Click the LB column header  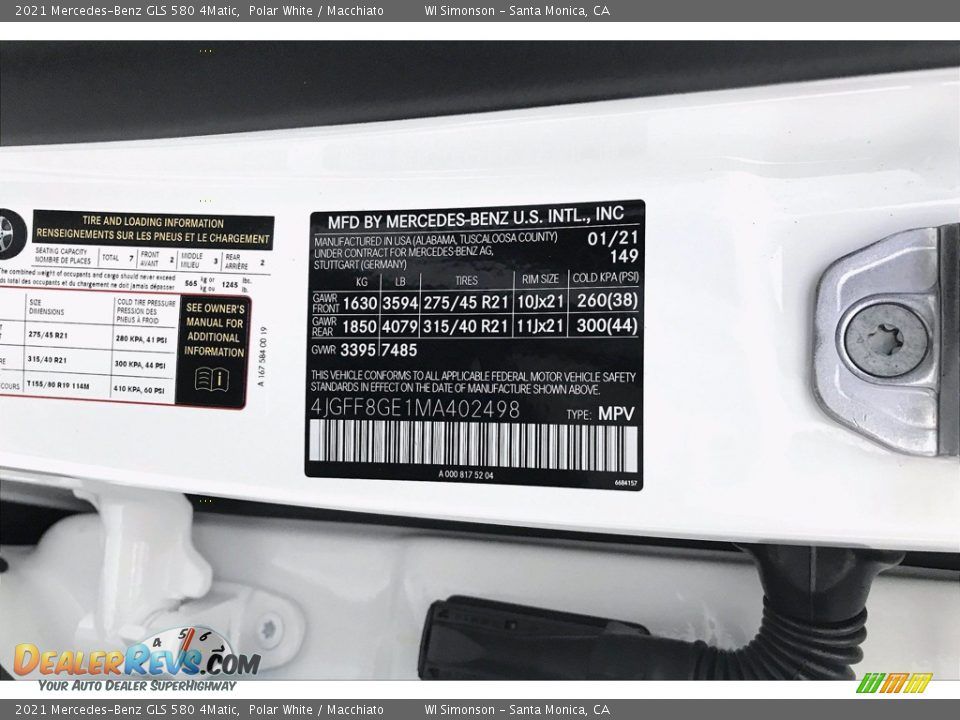click(x=400, y=282)
